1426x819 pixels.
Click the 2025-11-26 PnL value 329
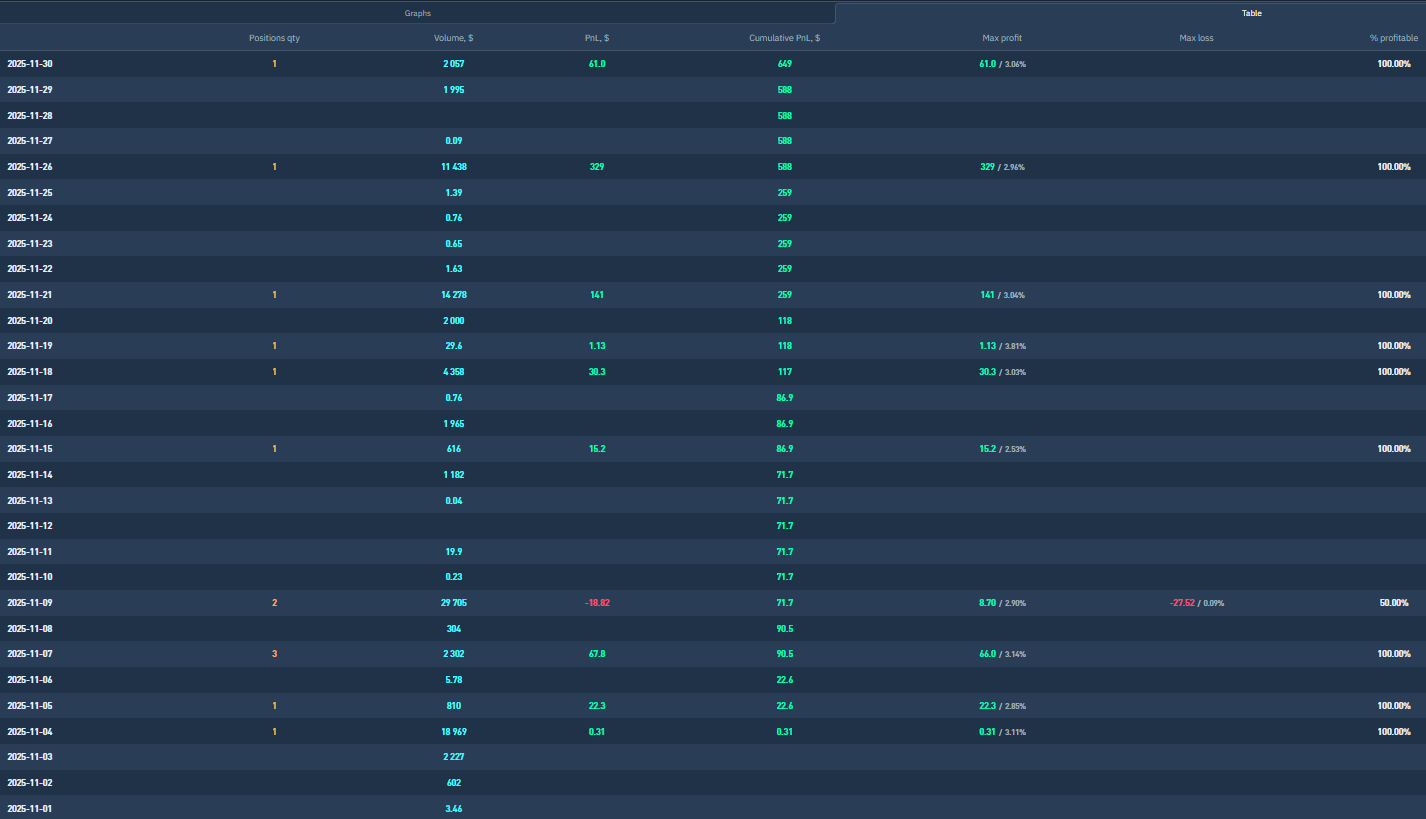597,167
